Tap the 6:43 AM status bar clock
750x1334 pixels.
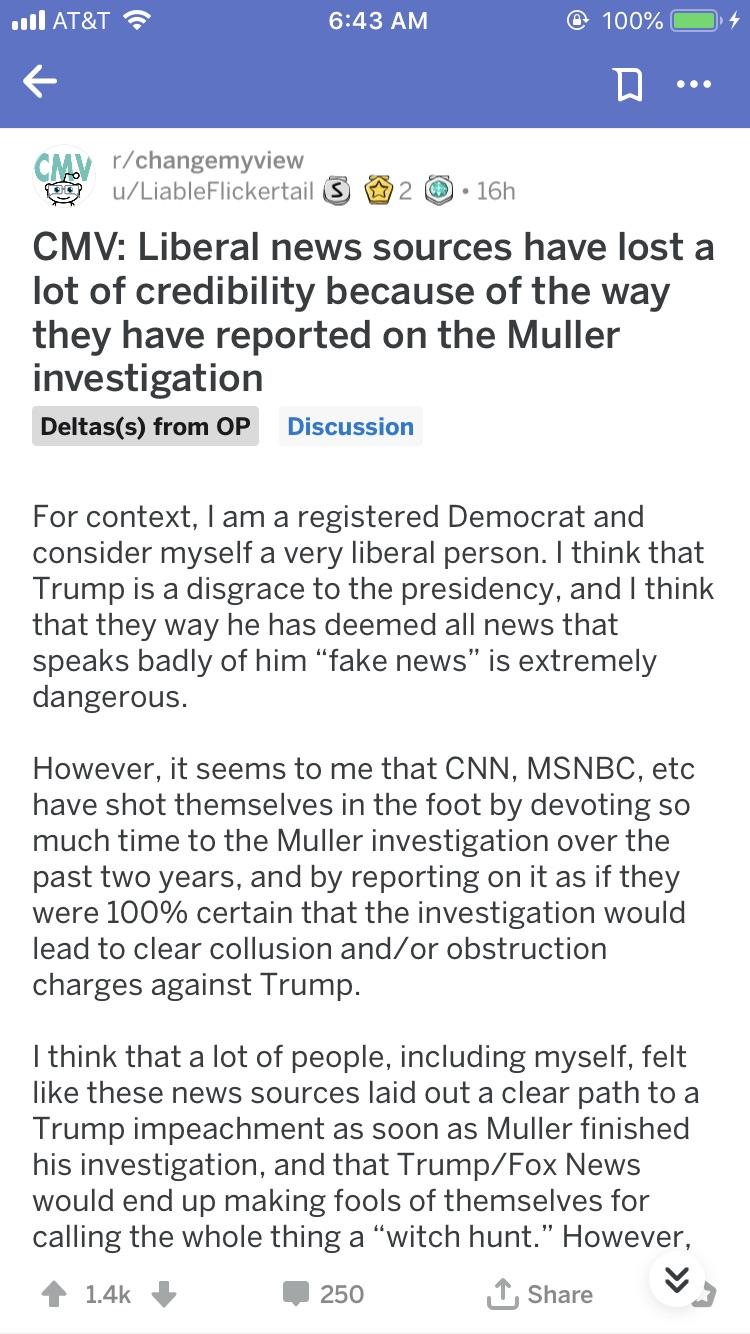point(377,21)
